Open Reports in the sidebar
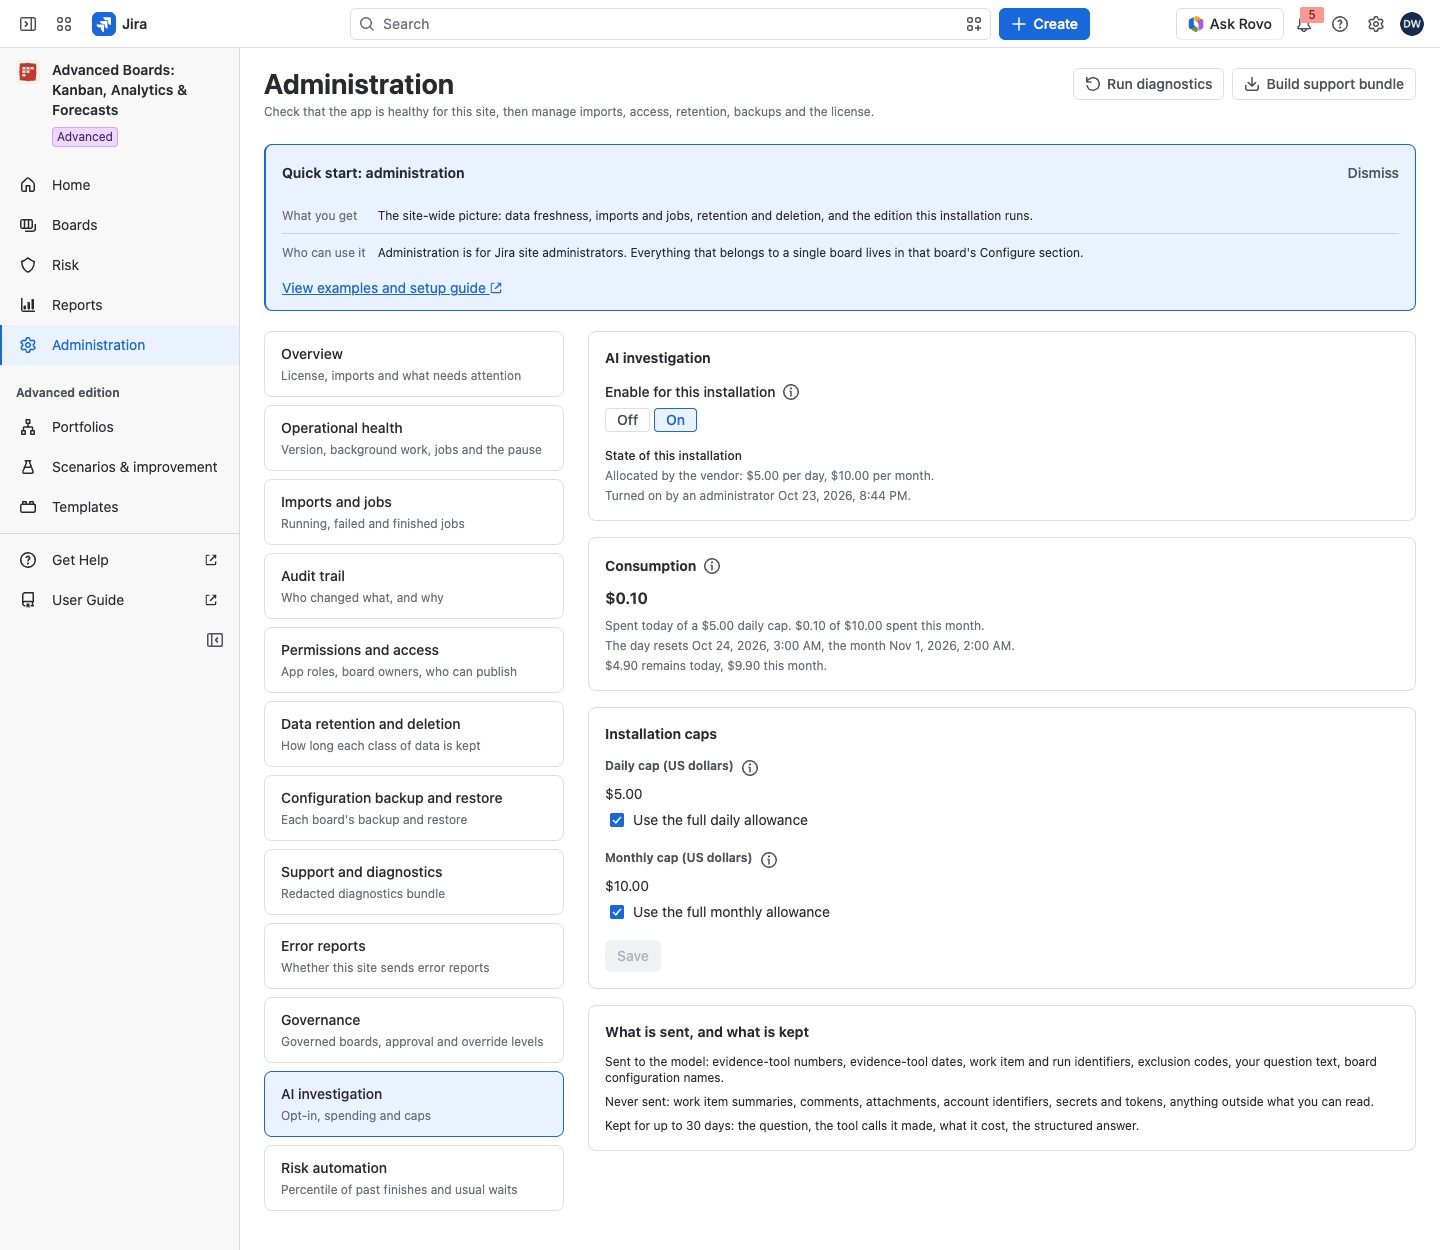The image size is (1440, 1250). tap(120, 305)
